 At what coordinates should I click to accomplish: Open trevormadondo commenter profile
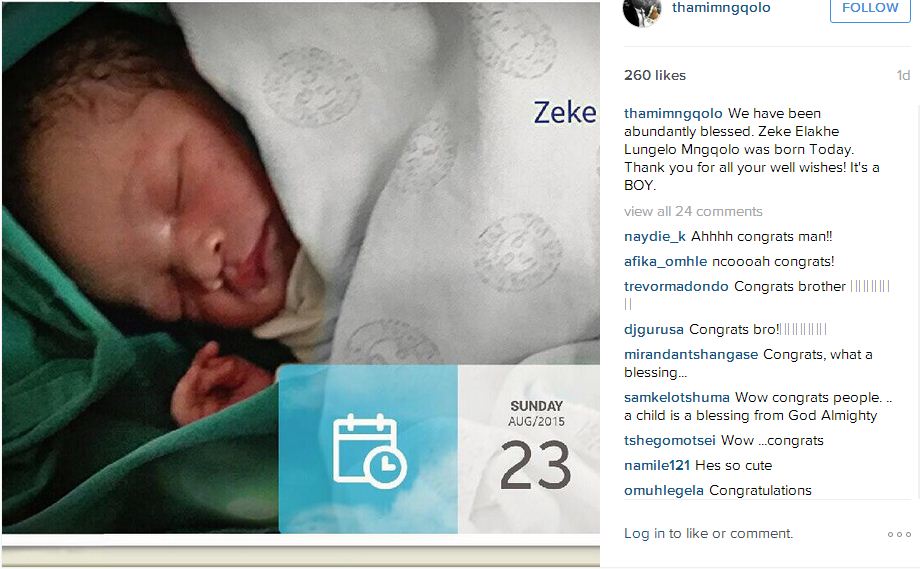(676, 286)
